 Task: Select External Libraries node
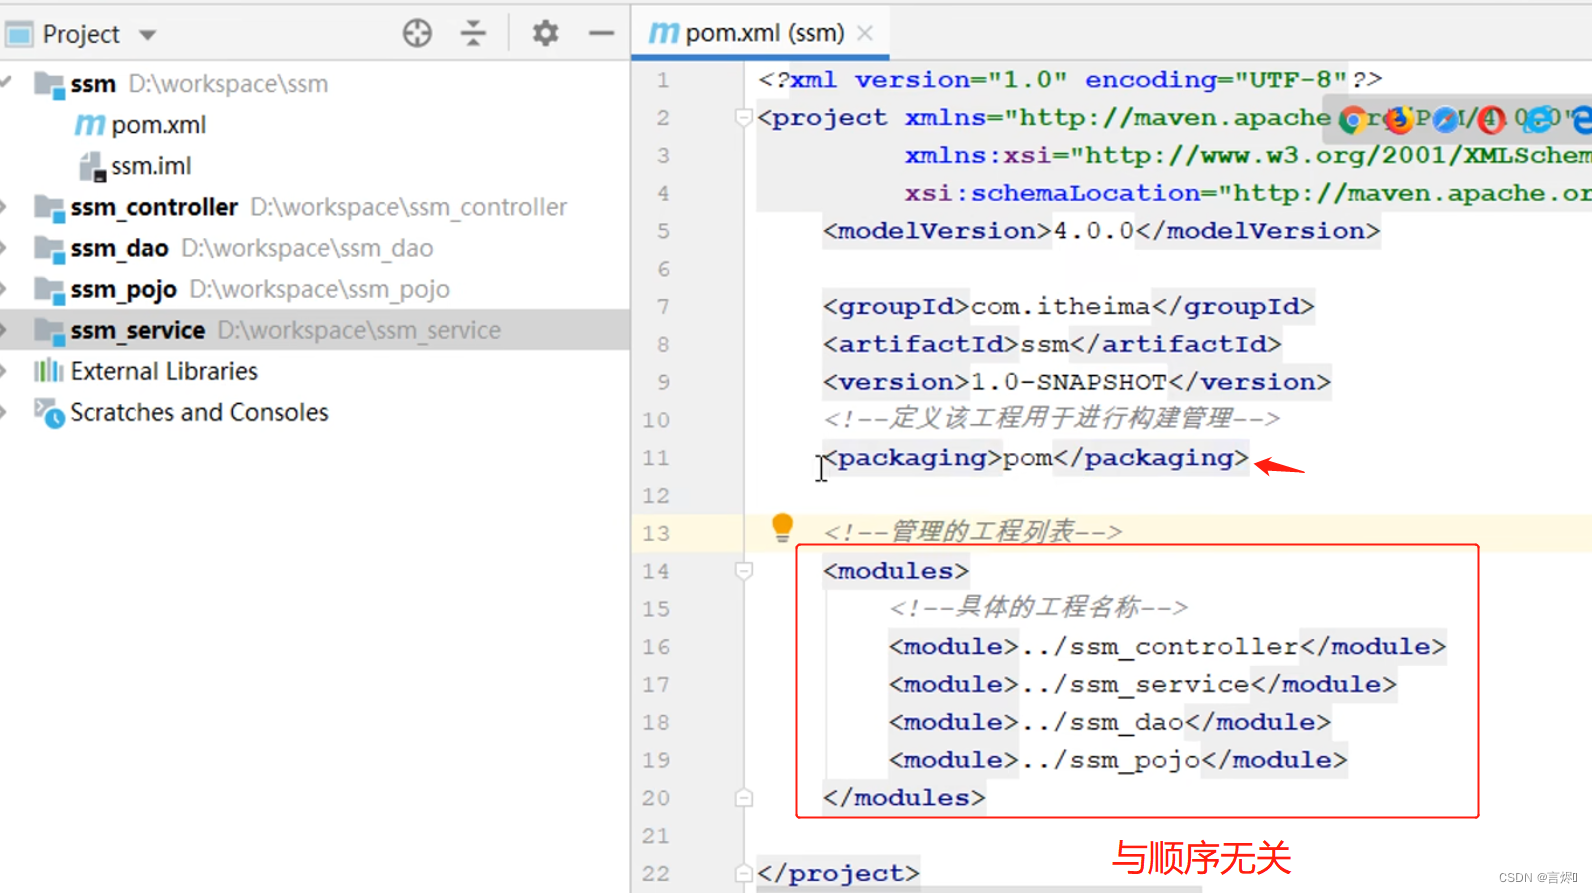[x=164, y=371]
